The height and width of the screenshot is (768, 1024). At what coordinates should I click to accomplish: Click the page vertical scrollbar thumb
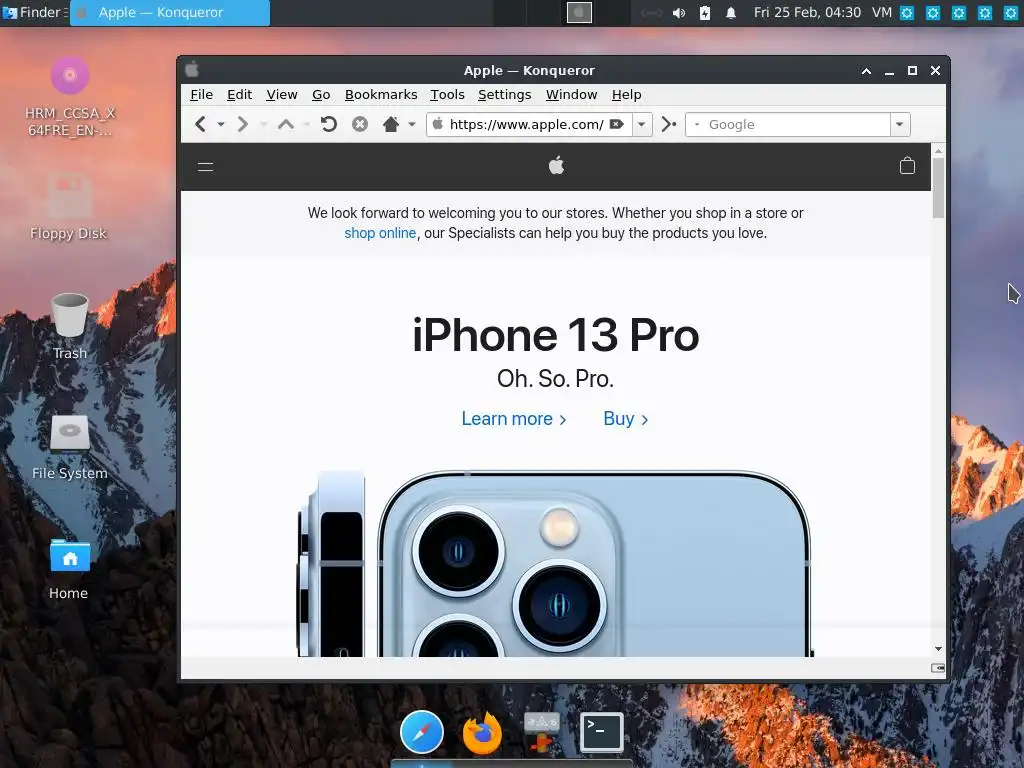tap(938, 188)
